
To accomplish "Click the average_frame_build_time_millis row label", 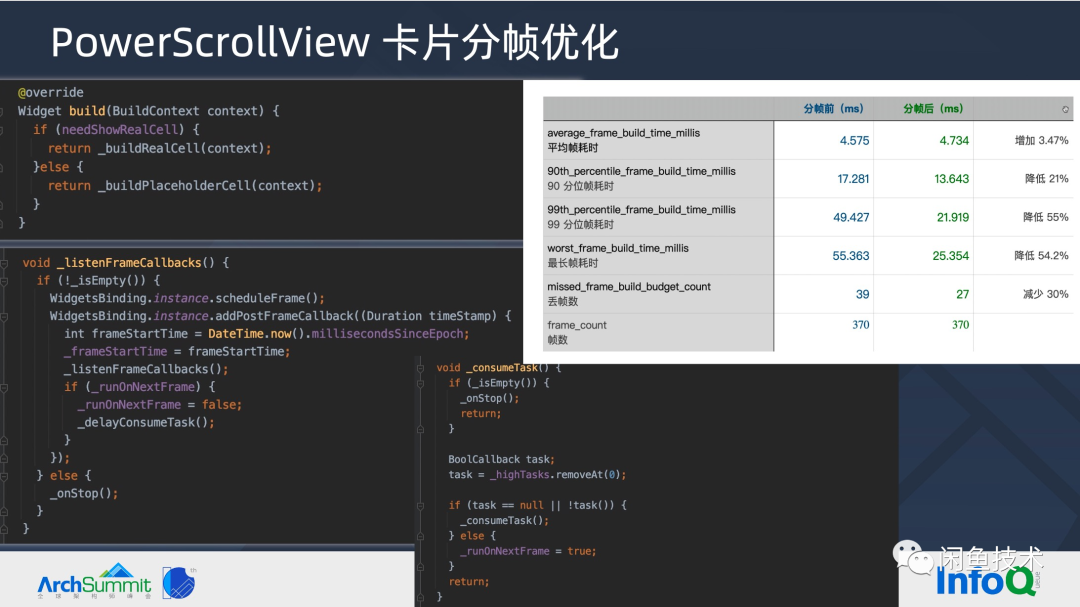I will 623,140.
